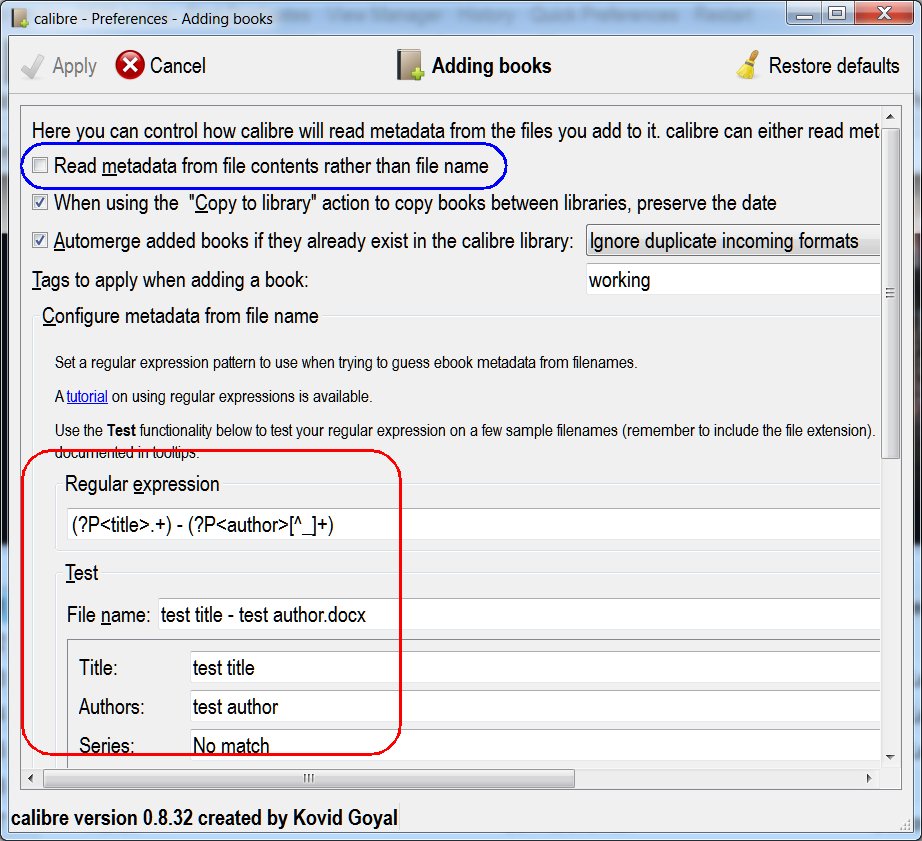This screenshot has height=841, width=922.
Task: Click the calibre version 0.8.32 status text
Action: [204, 817]
